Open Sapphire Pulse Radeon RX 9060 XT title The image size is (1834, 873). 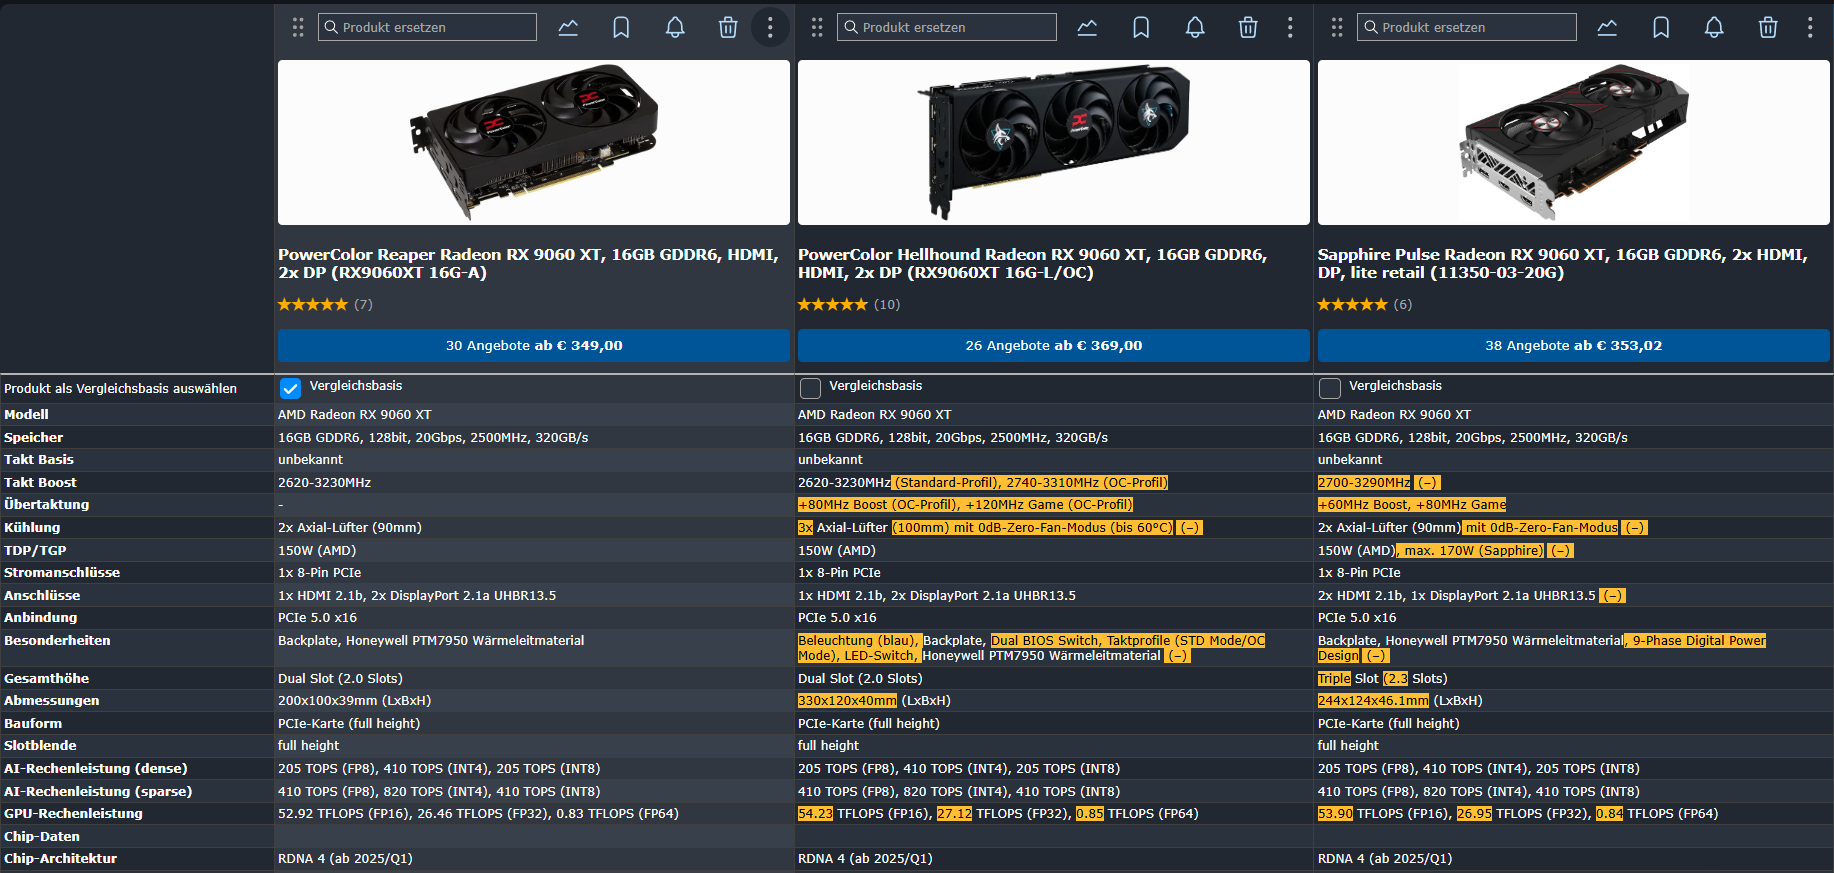coord(1562,263)
